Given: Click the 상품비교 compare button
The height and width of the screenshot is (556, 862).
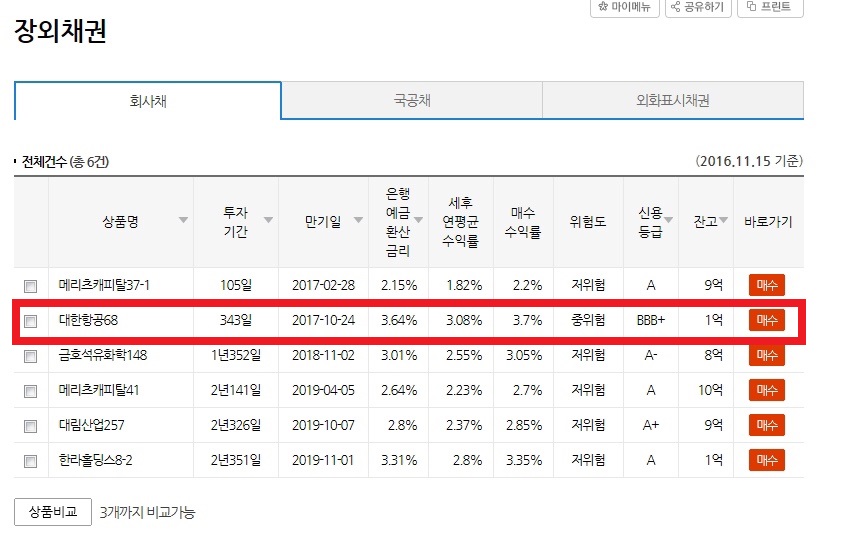Looking at the screenshot, I should tap(53, 512).
